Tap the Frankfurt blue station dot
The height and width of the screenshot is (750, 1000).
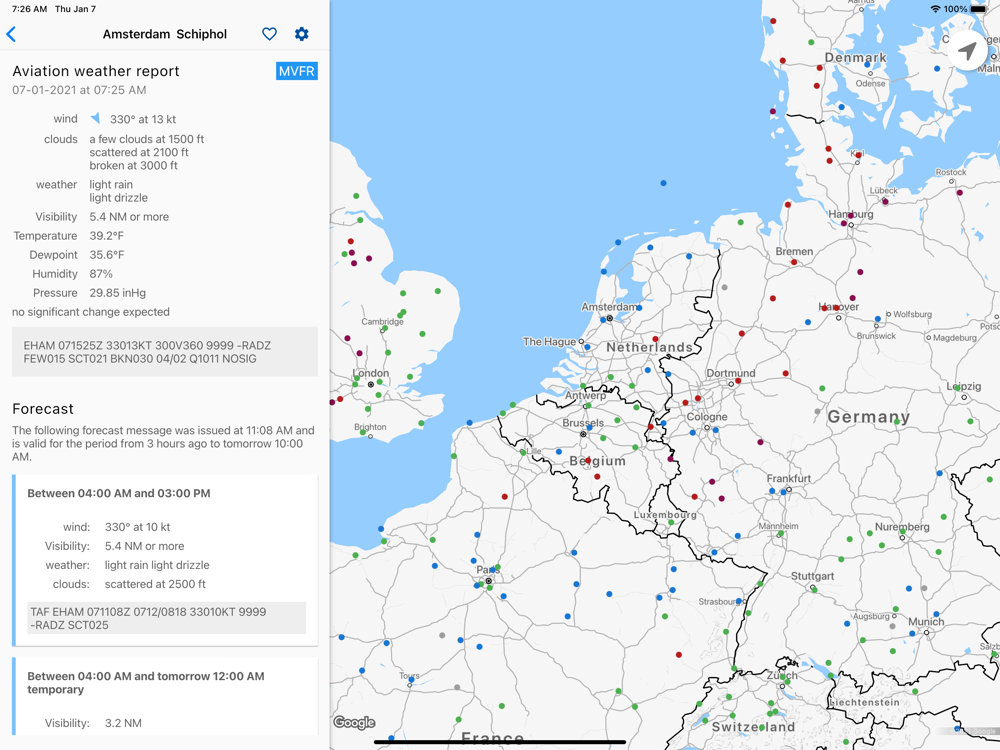[783, 492]
